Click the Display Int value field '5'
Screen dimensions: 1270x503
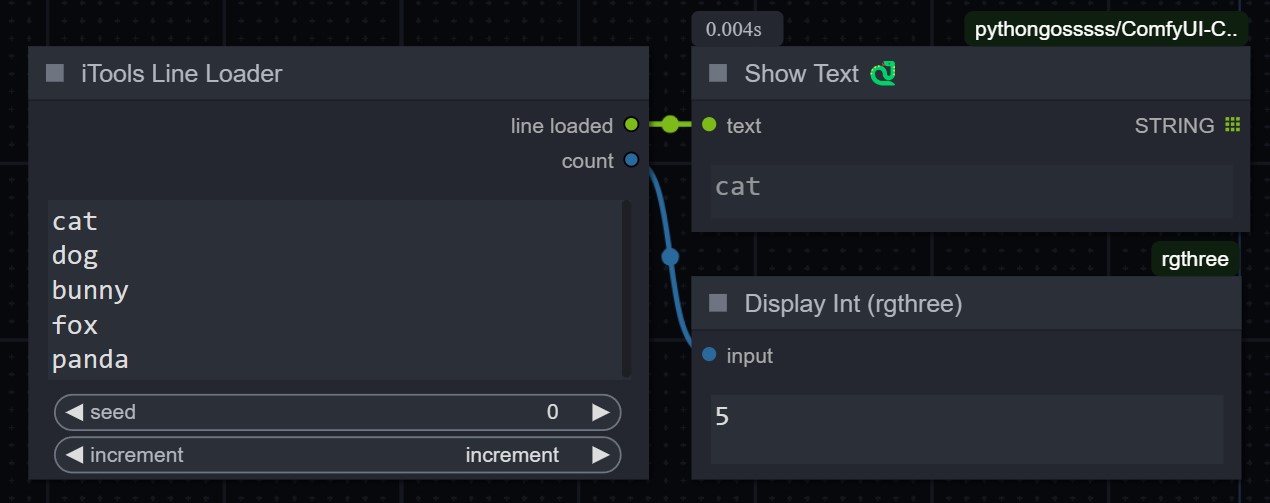coord(967,429)
